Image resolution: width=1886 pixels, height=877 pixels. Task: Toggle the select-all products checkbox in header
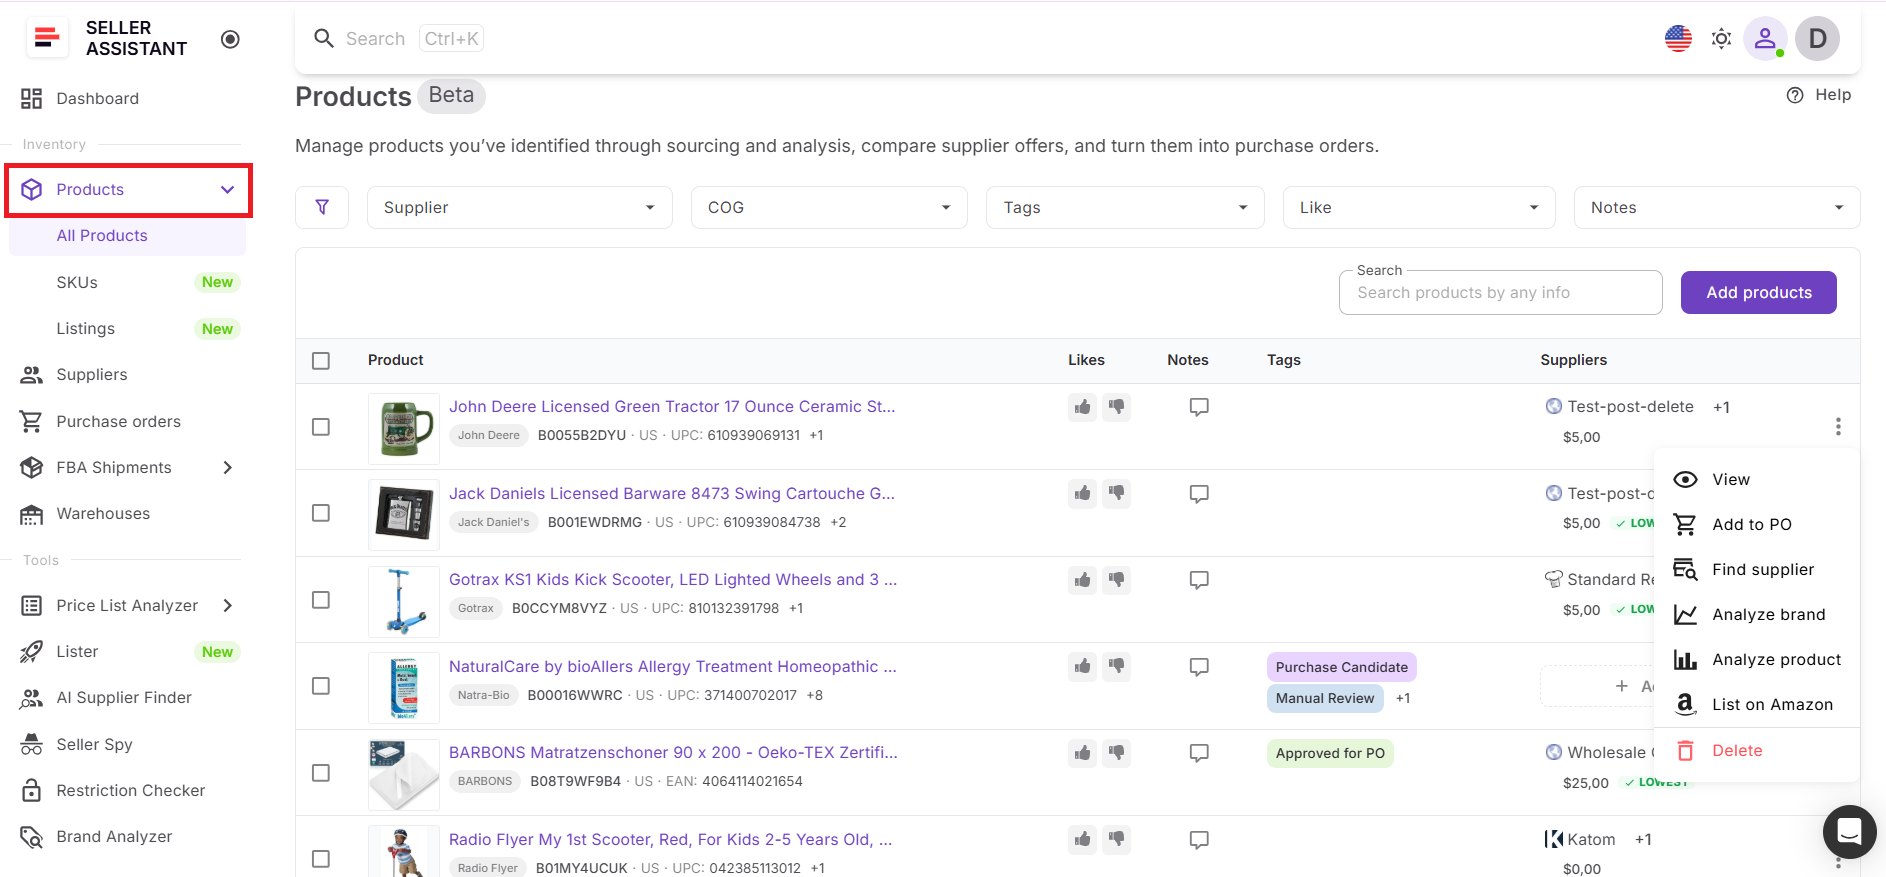pos(321,361)
